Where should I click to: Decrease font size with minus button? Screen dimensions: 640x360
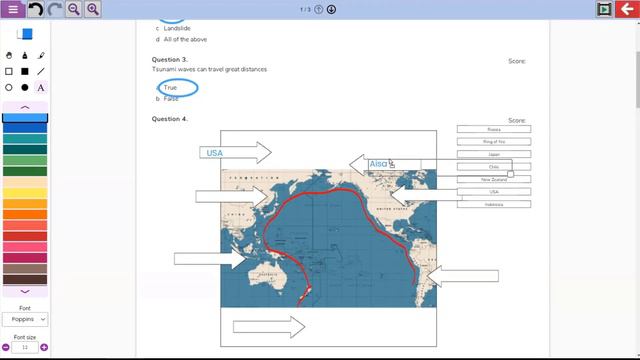(x=6, y=347)
